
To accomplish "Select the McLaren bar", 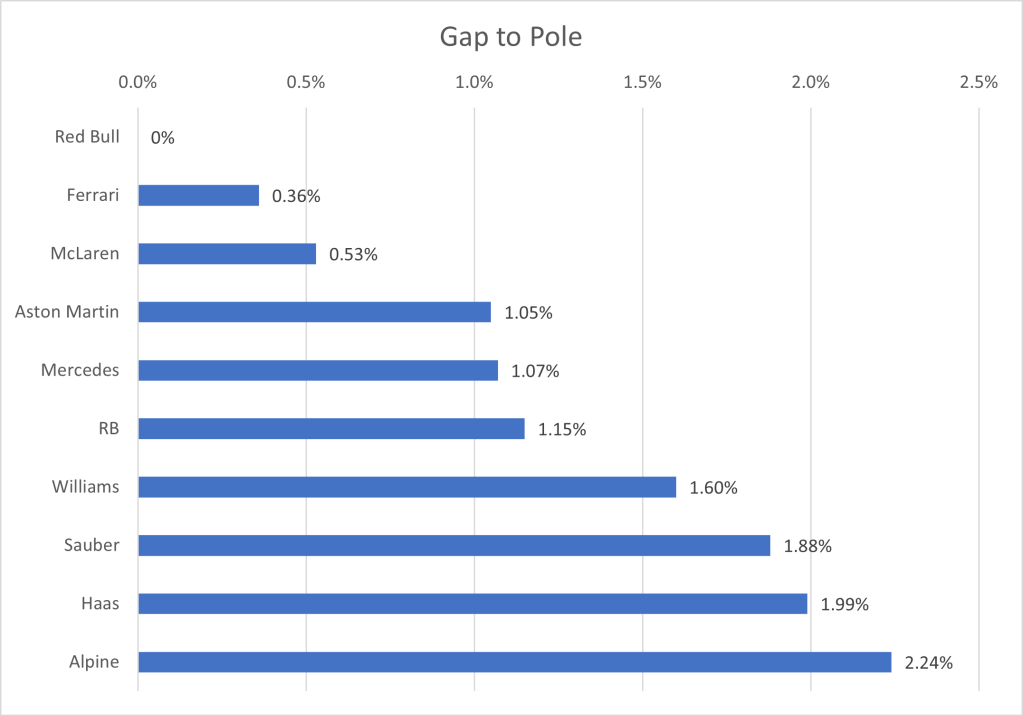I will click(x=227, y=254).
